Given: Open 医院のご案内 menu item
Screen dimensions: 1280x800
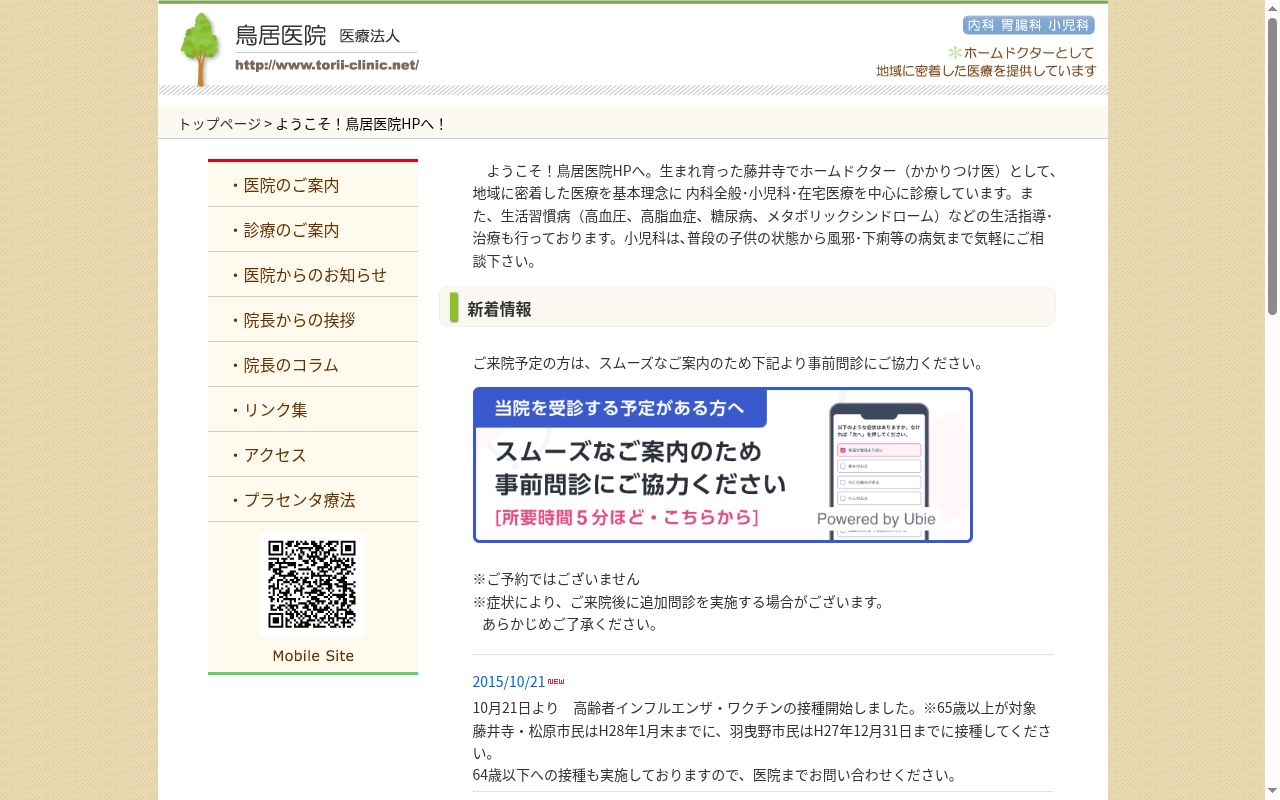Looking at the screenshot, I should 313,185.
